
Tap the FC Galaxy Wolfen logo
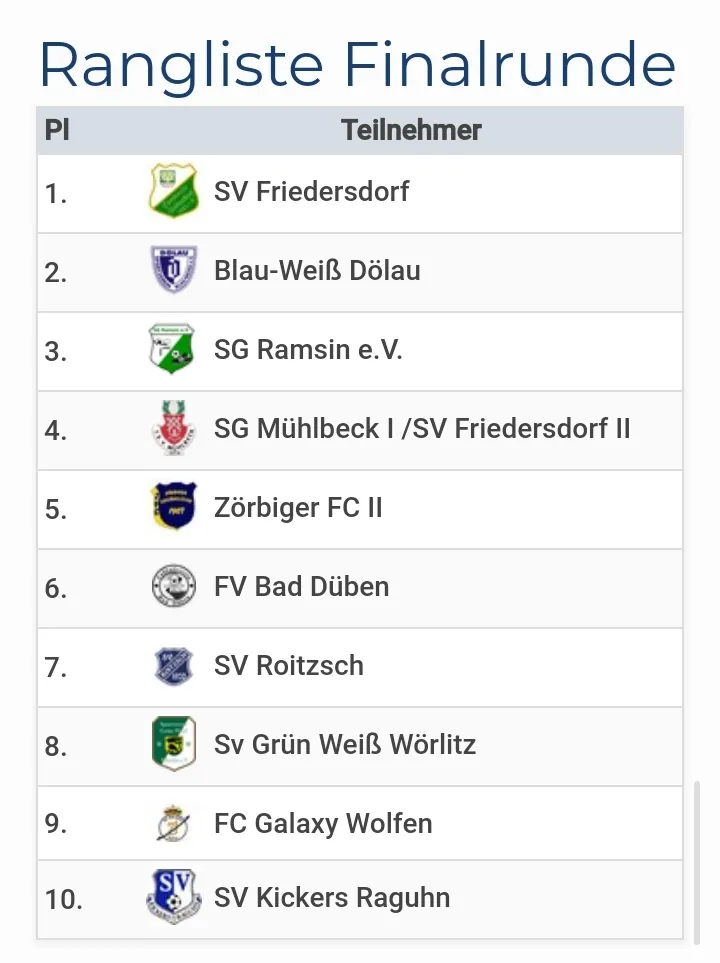pyautogui.click(x=173, y=823)
